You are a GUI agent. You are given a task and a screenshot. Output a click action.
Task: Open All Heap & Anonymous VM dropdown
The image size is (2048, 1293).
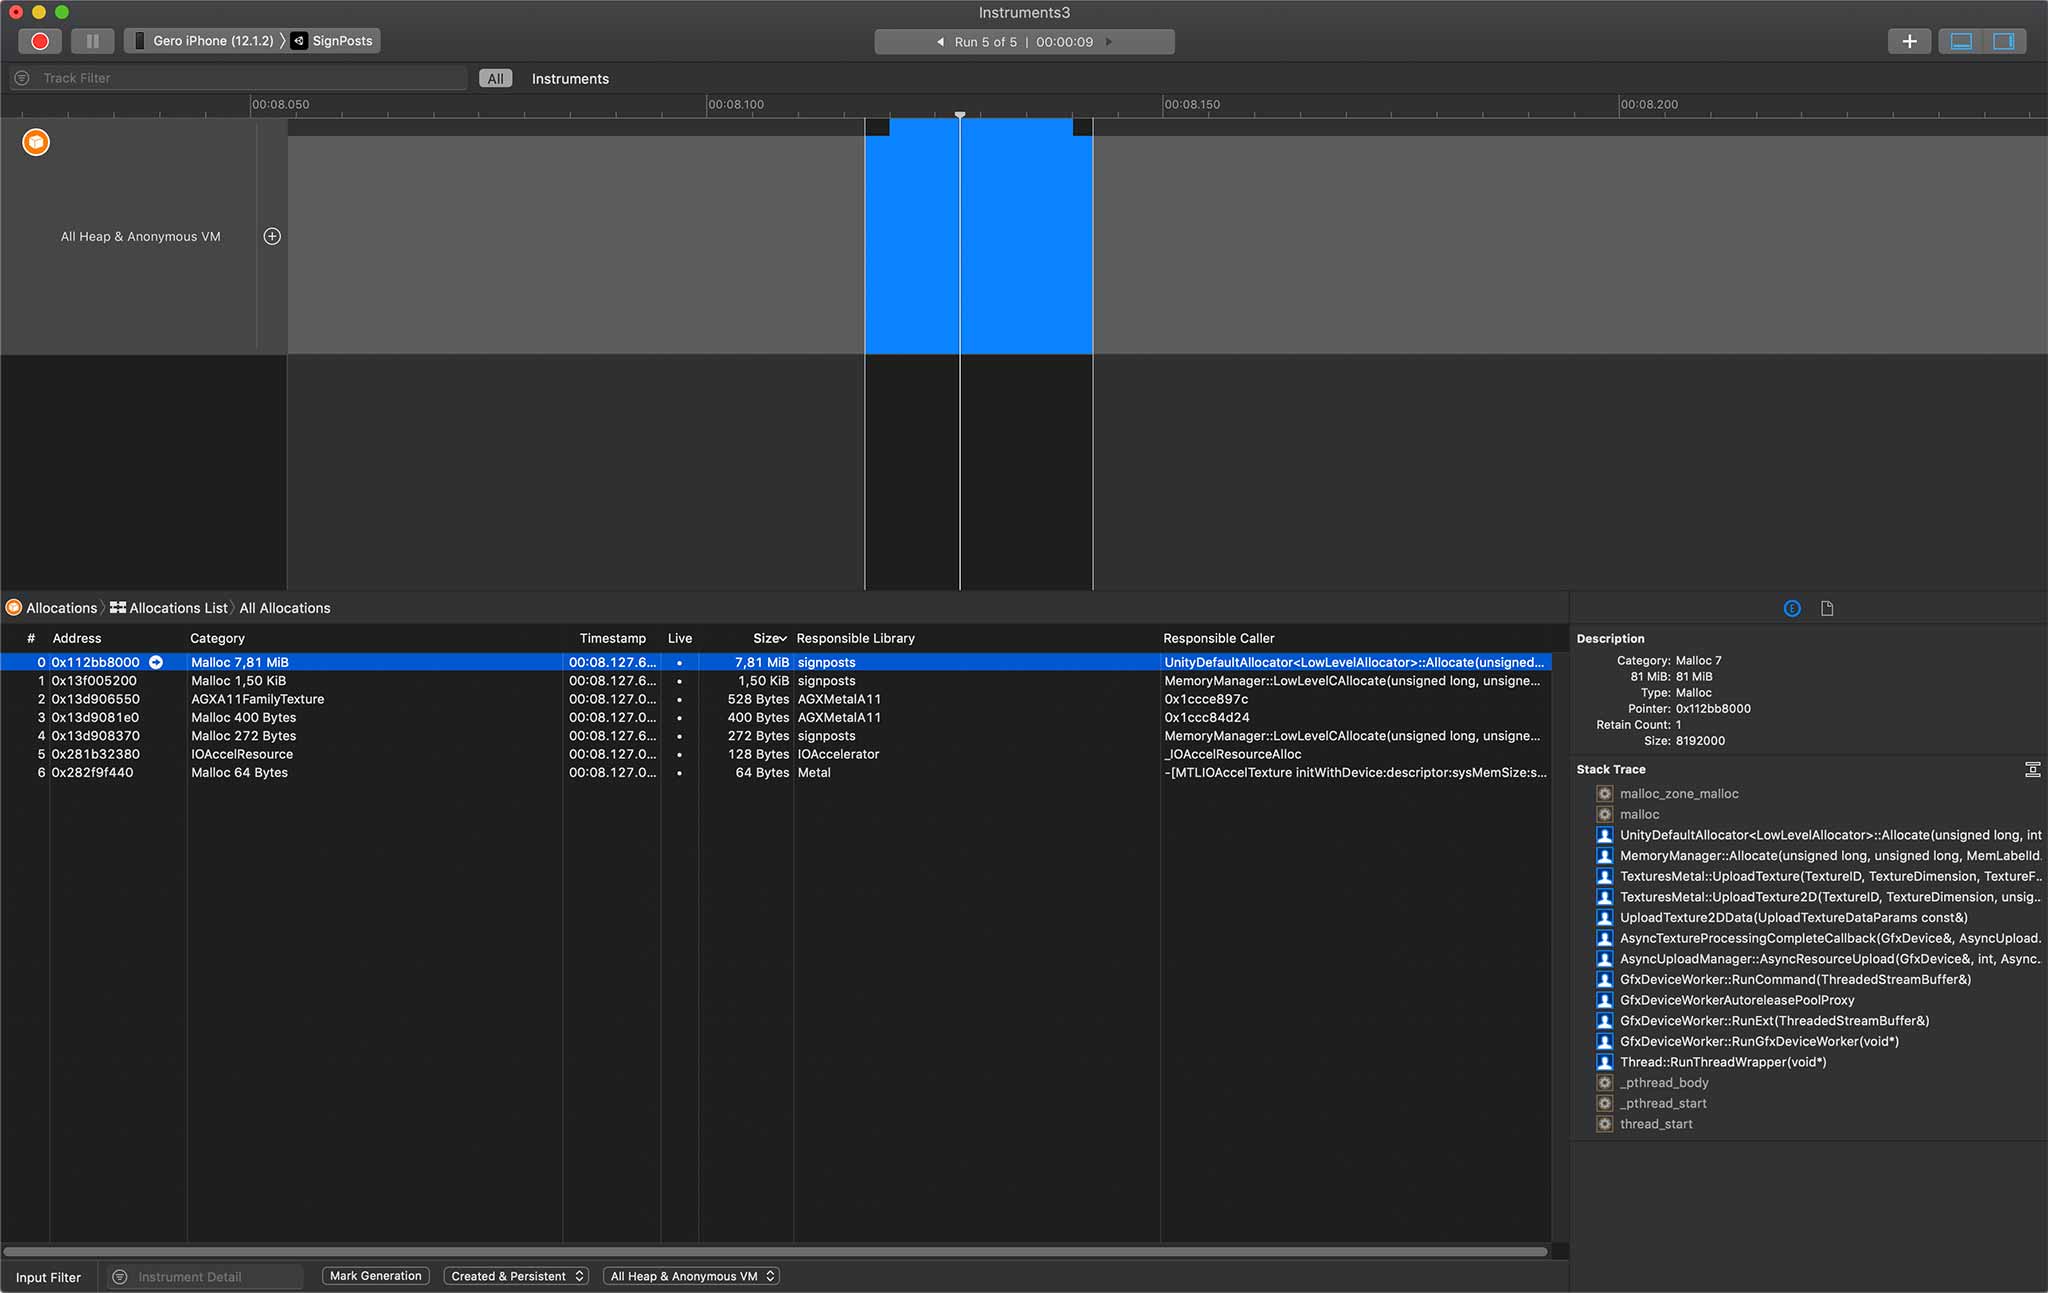(691, 1276)
